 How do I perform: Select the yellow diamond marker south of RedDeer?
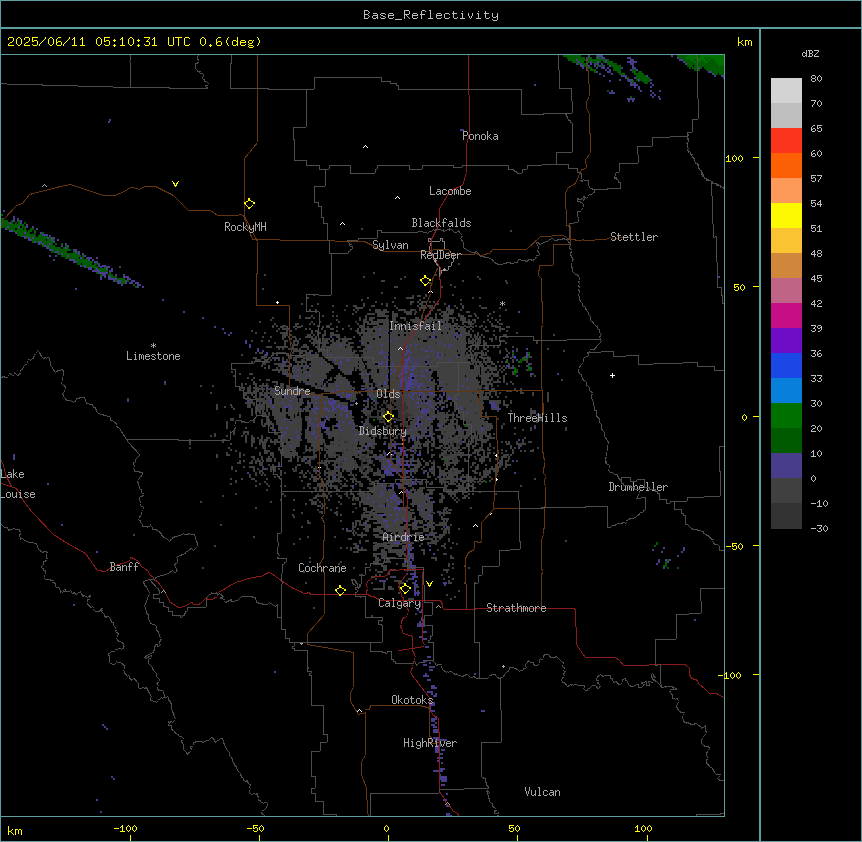pyautogui.click(x=425, y=281)
